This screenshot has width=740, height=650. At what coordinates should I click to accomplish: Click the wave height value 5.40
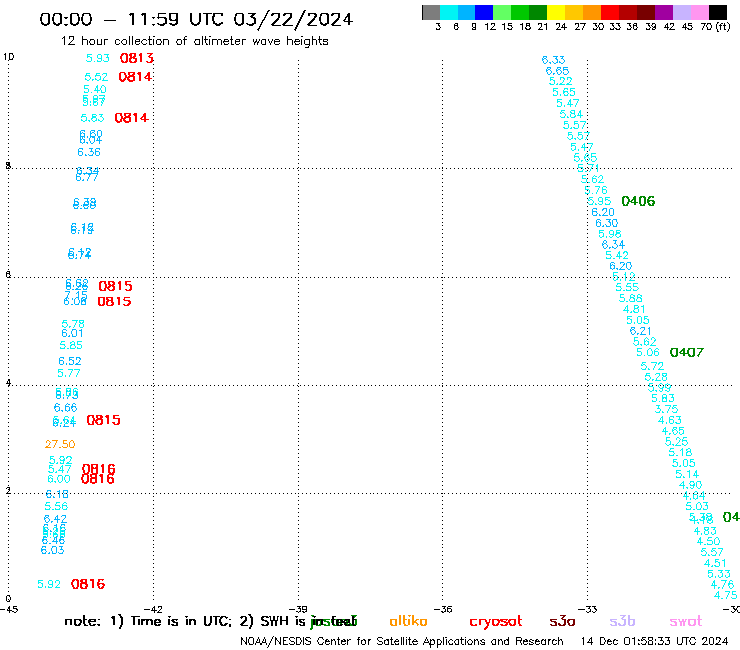tap(95, 89)
